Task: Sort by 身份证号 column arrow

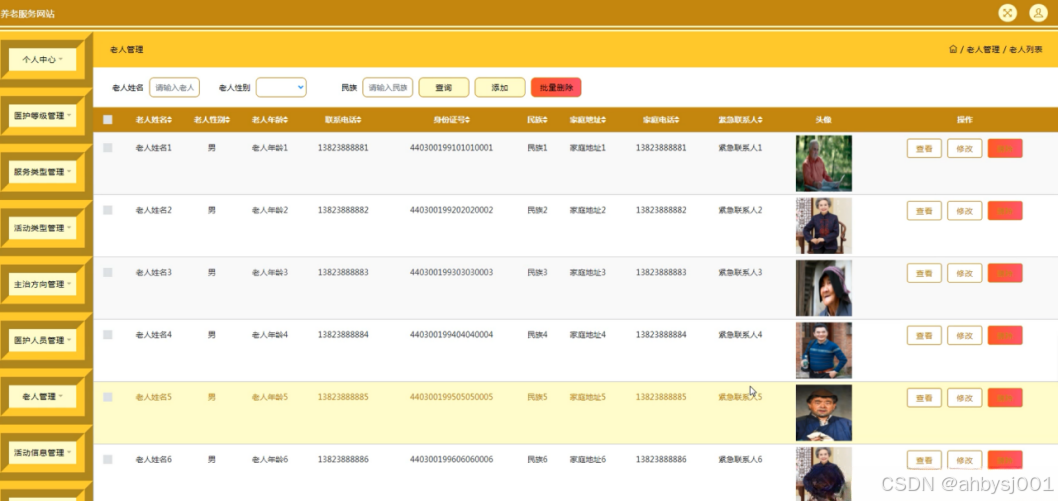Action: (468, 120)
